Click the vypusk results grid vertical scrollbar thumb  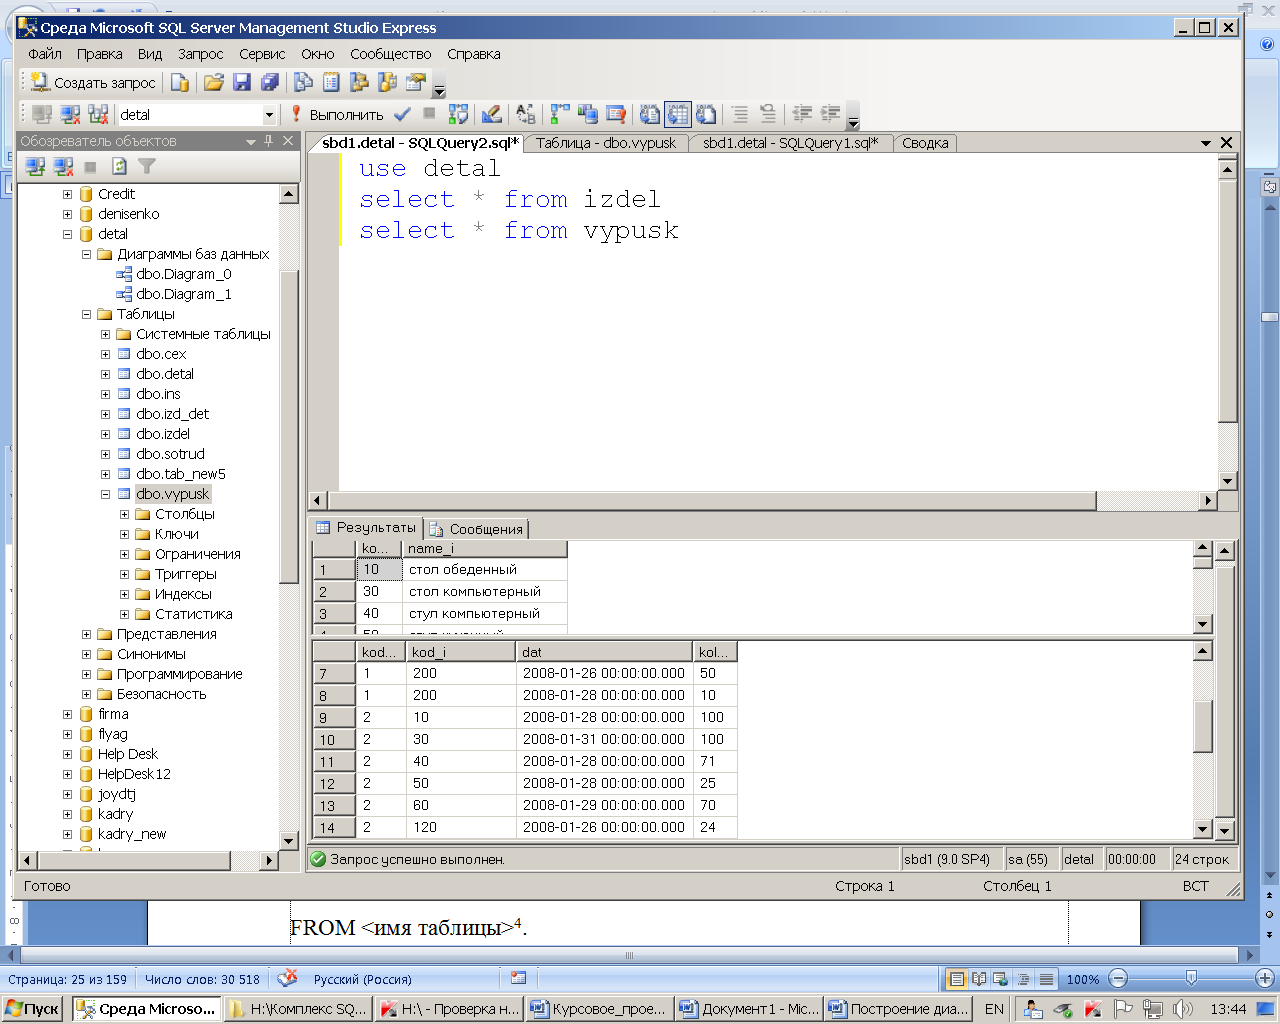coord(1203,726)
